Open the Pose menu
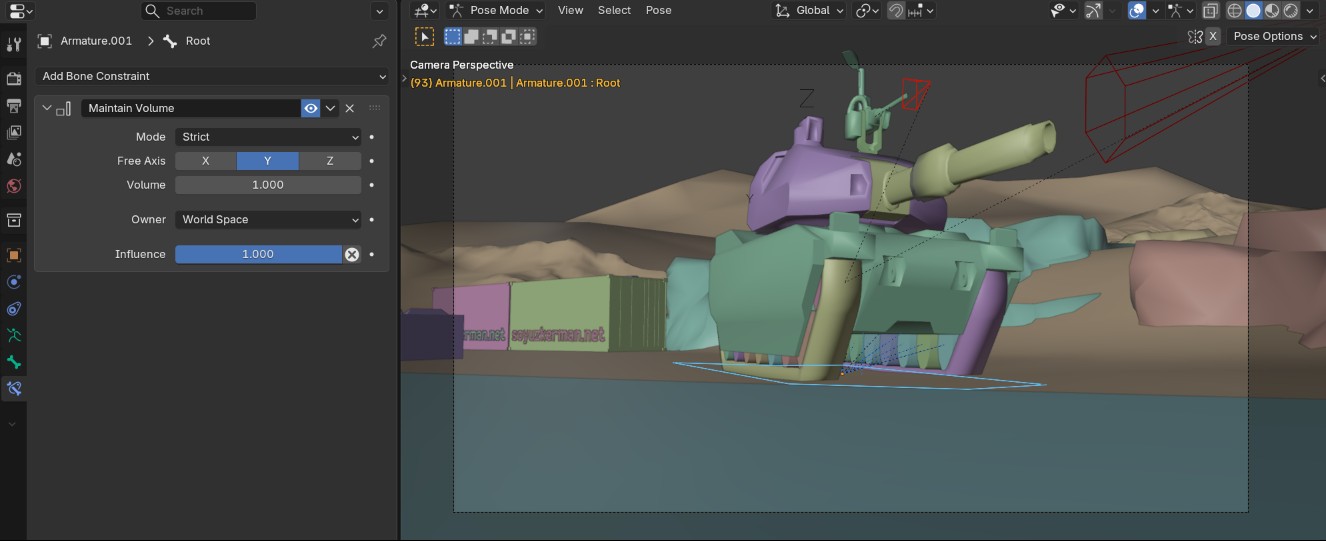 659,10
